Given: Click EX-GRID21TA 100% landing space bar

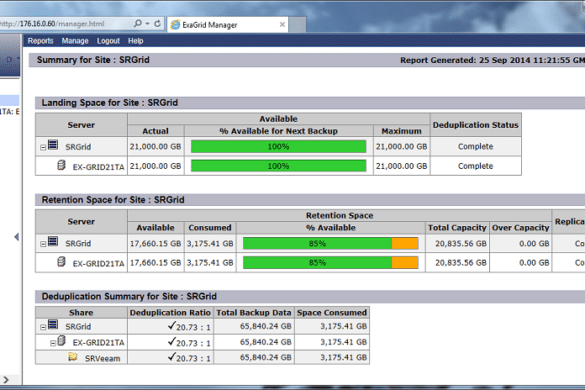Looking at the screenshot, I should pyautogui.click(x=278, y=166).
